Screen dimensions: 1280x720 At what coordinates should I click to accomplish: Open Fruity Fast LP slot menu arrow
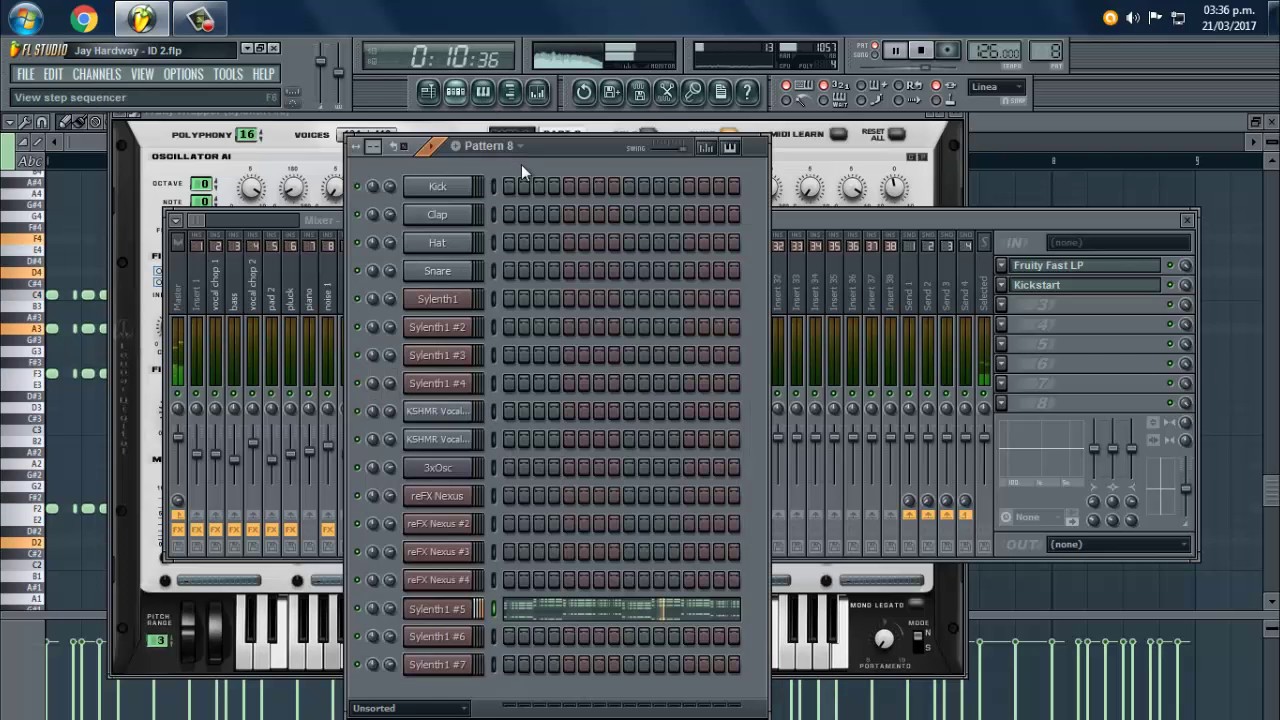click(1002, 265)
